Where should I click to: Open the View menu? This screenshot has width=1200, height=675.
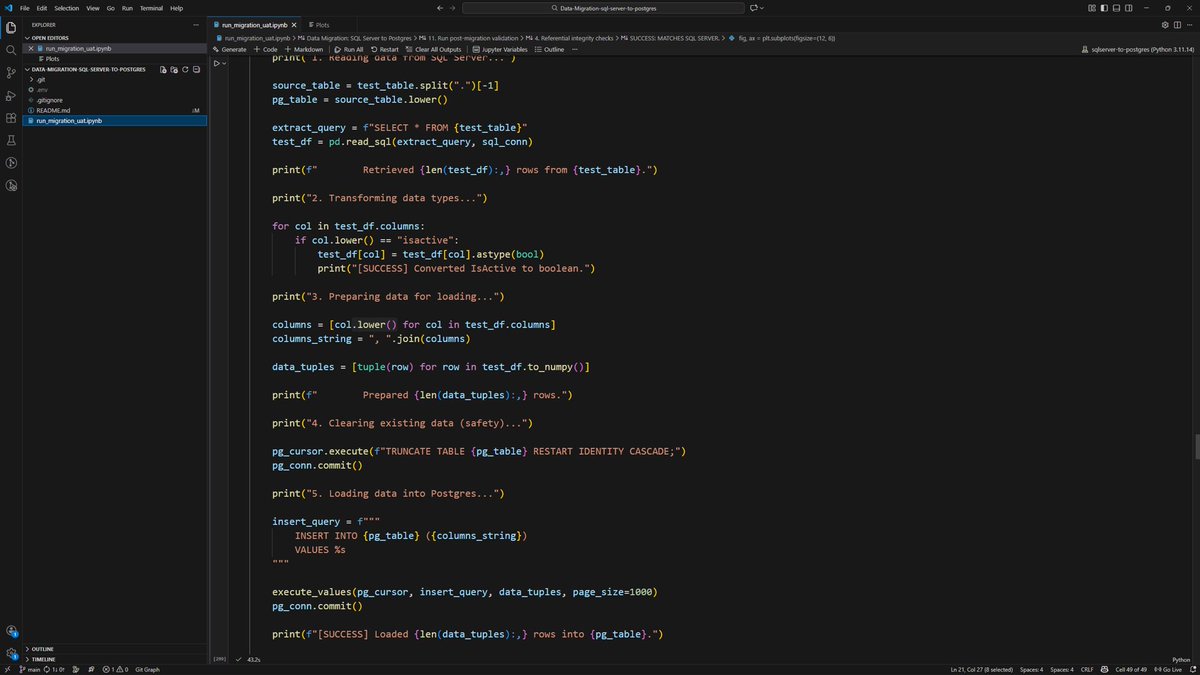point(92,7)
